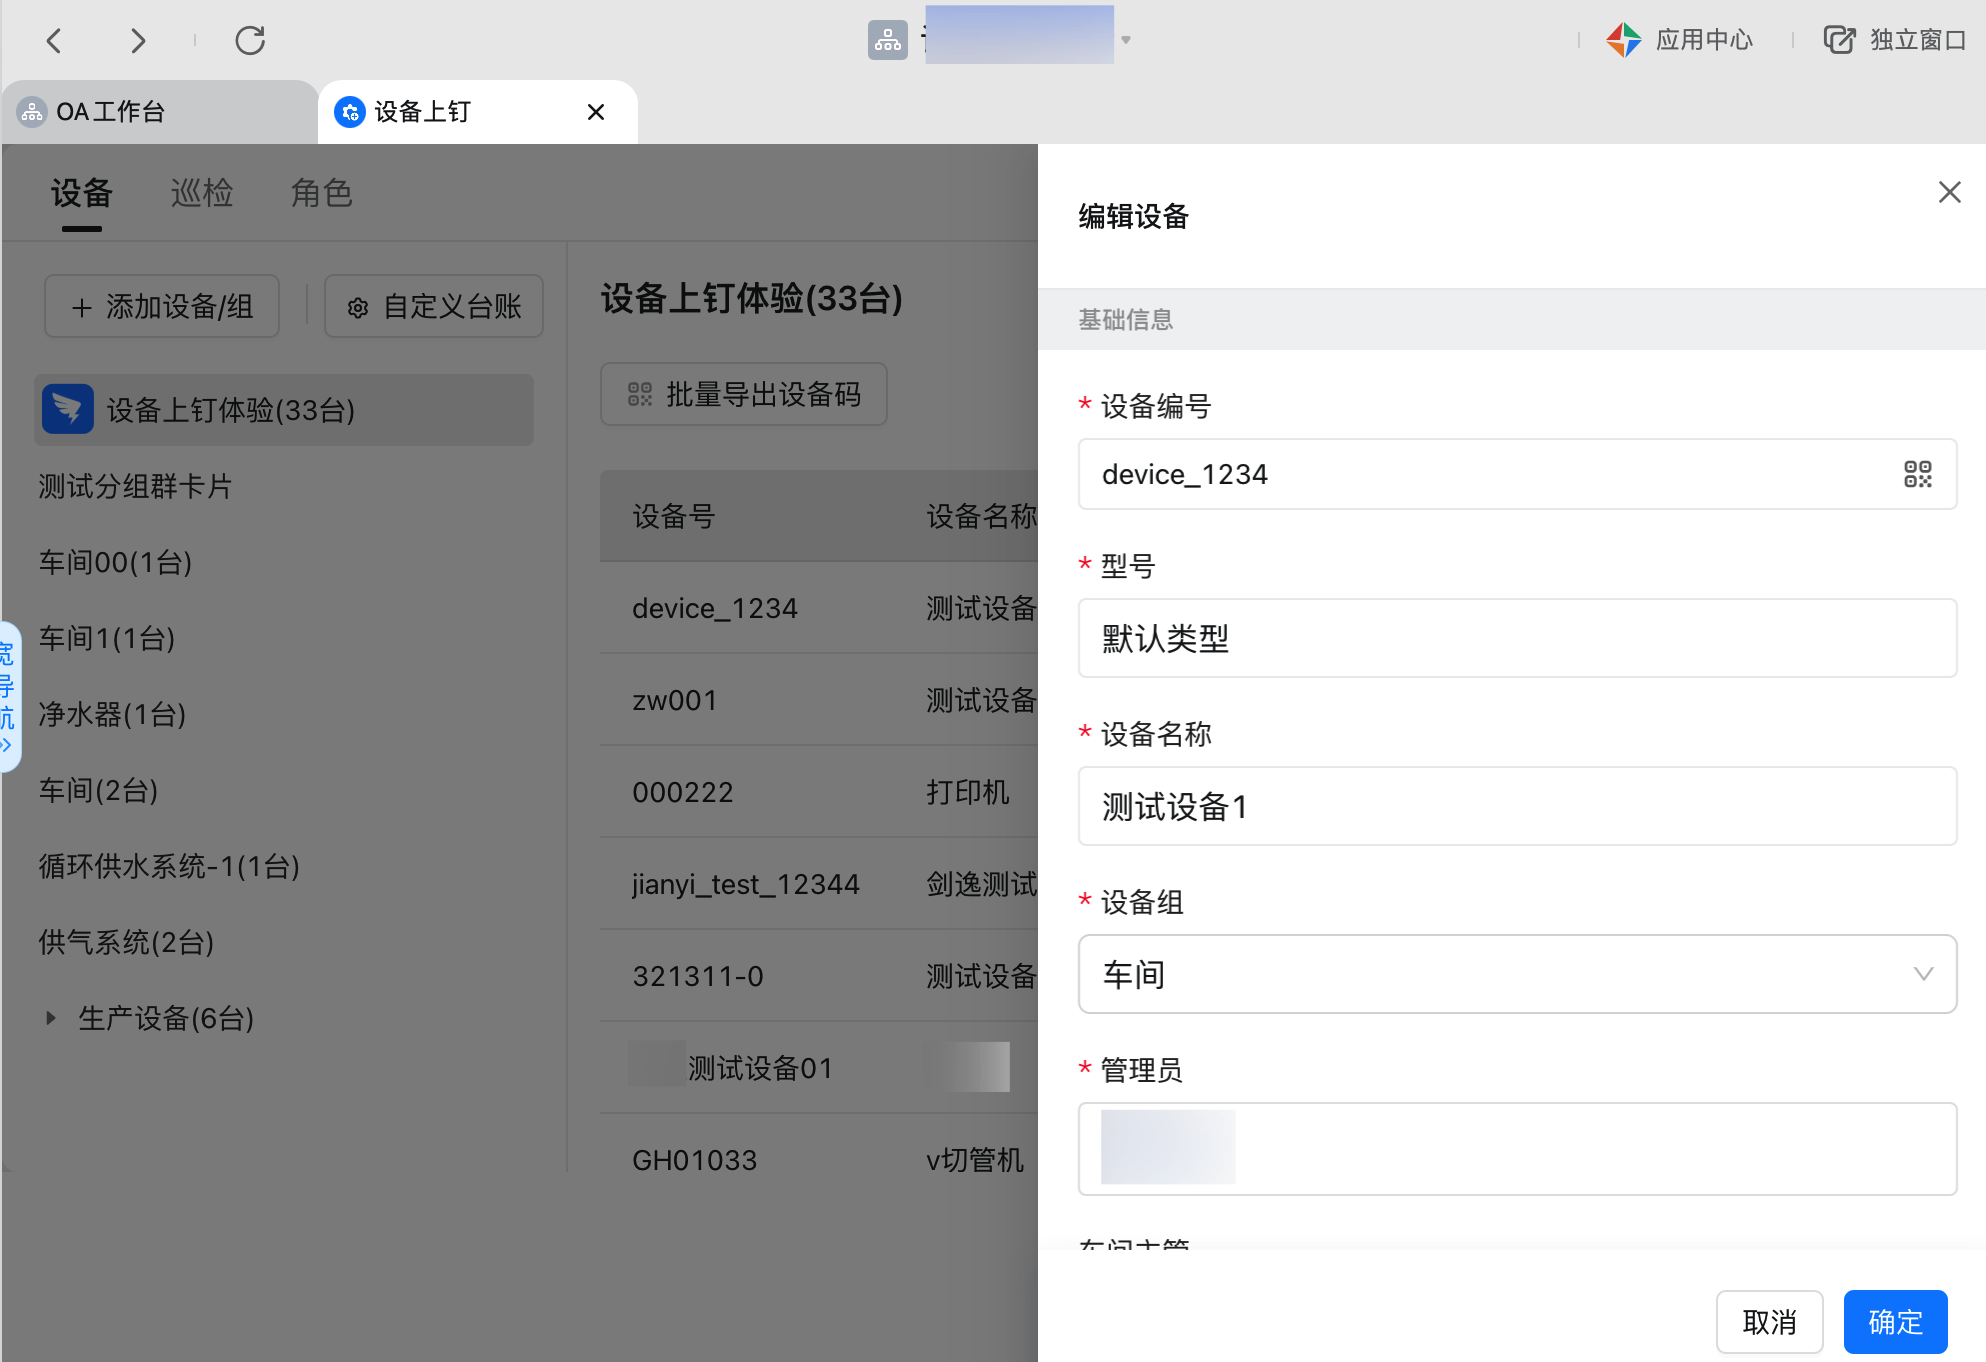The image size is (1986, 1362).
Task: Select the 供气系统(2台) group
Action: coord(126,943)
